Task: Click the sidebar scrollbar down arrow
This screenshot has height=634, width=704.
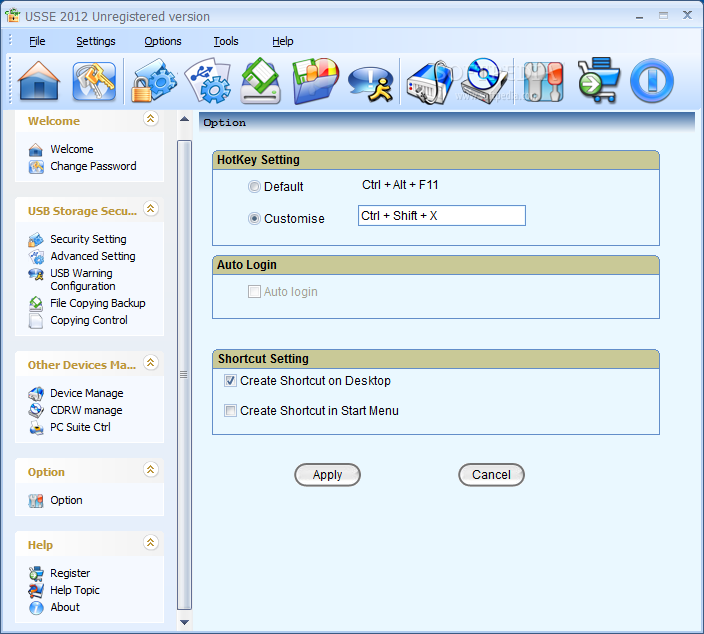Action: click(x=184, y=622)
